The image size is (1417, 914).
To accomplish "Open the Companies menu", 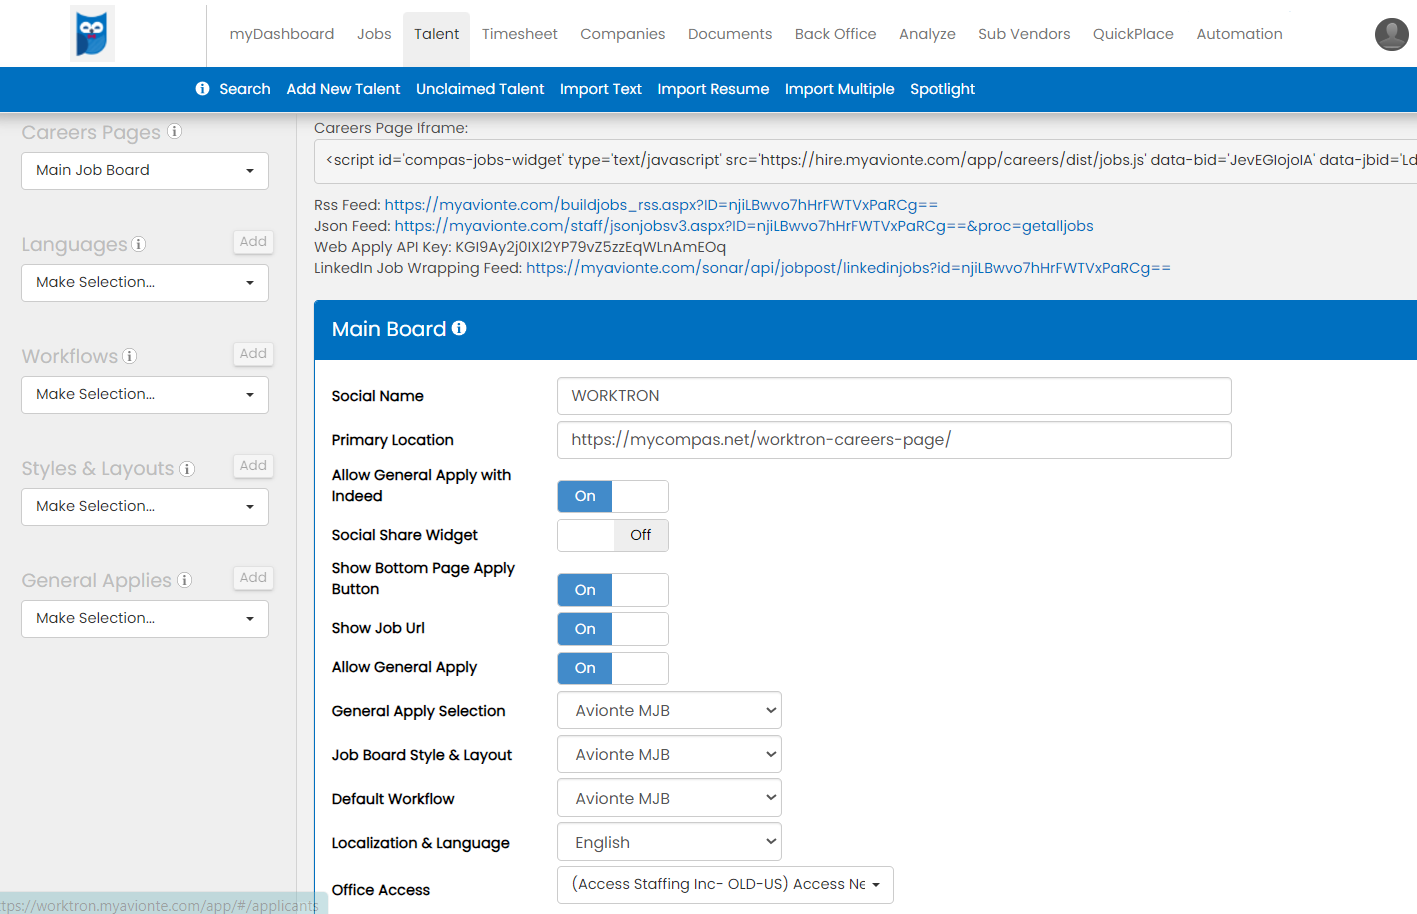I will coord(622,34).
